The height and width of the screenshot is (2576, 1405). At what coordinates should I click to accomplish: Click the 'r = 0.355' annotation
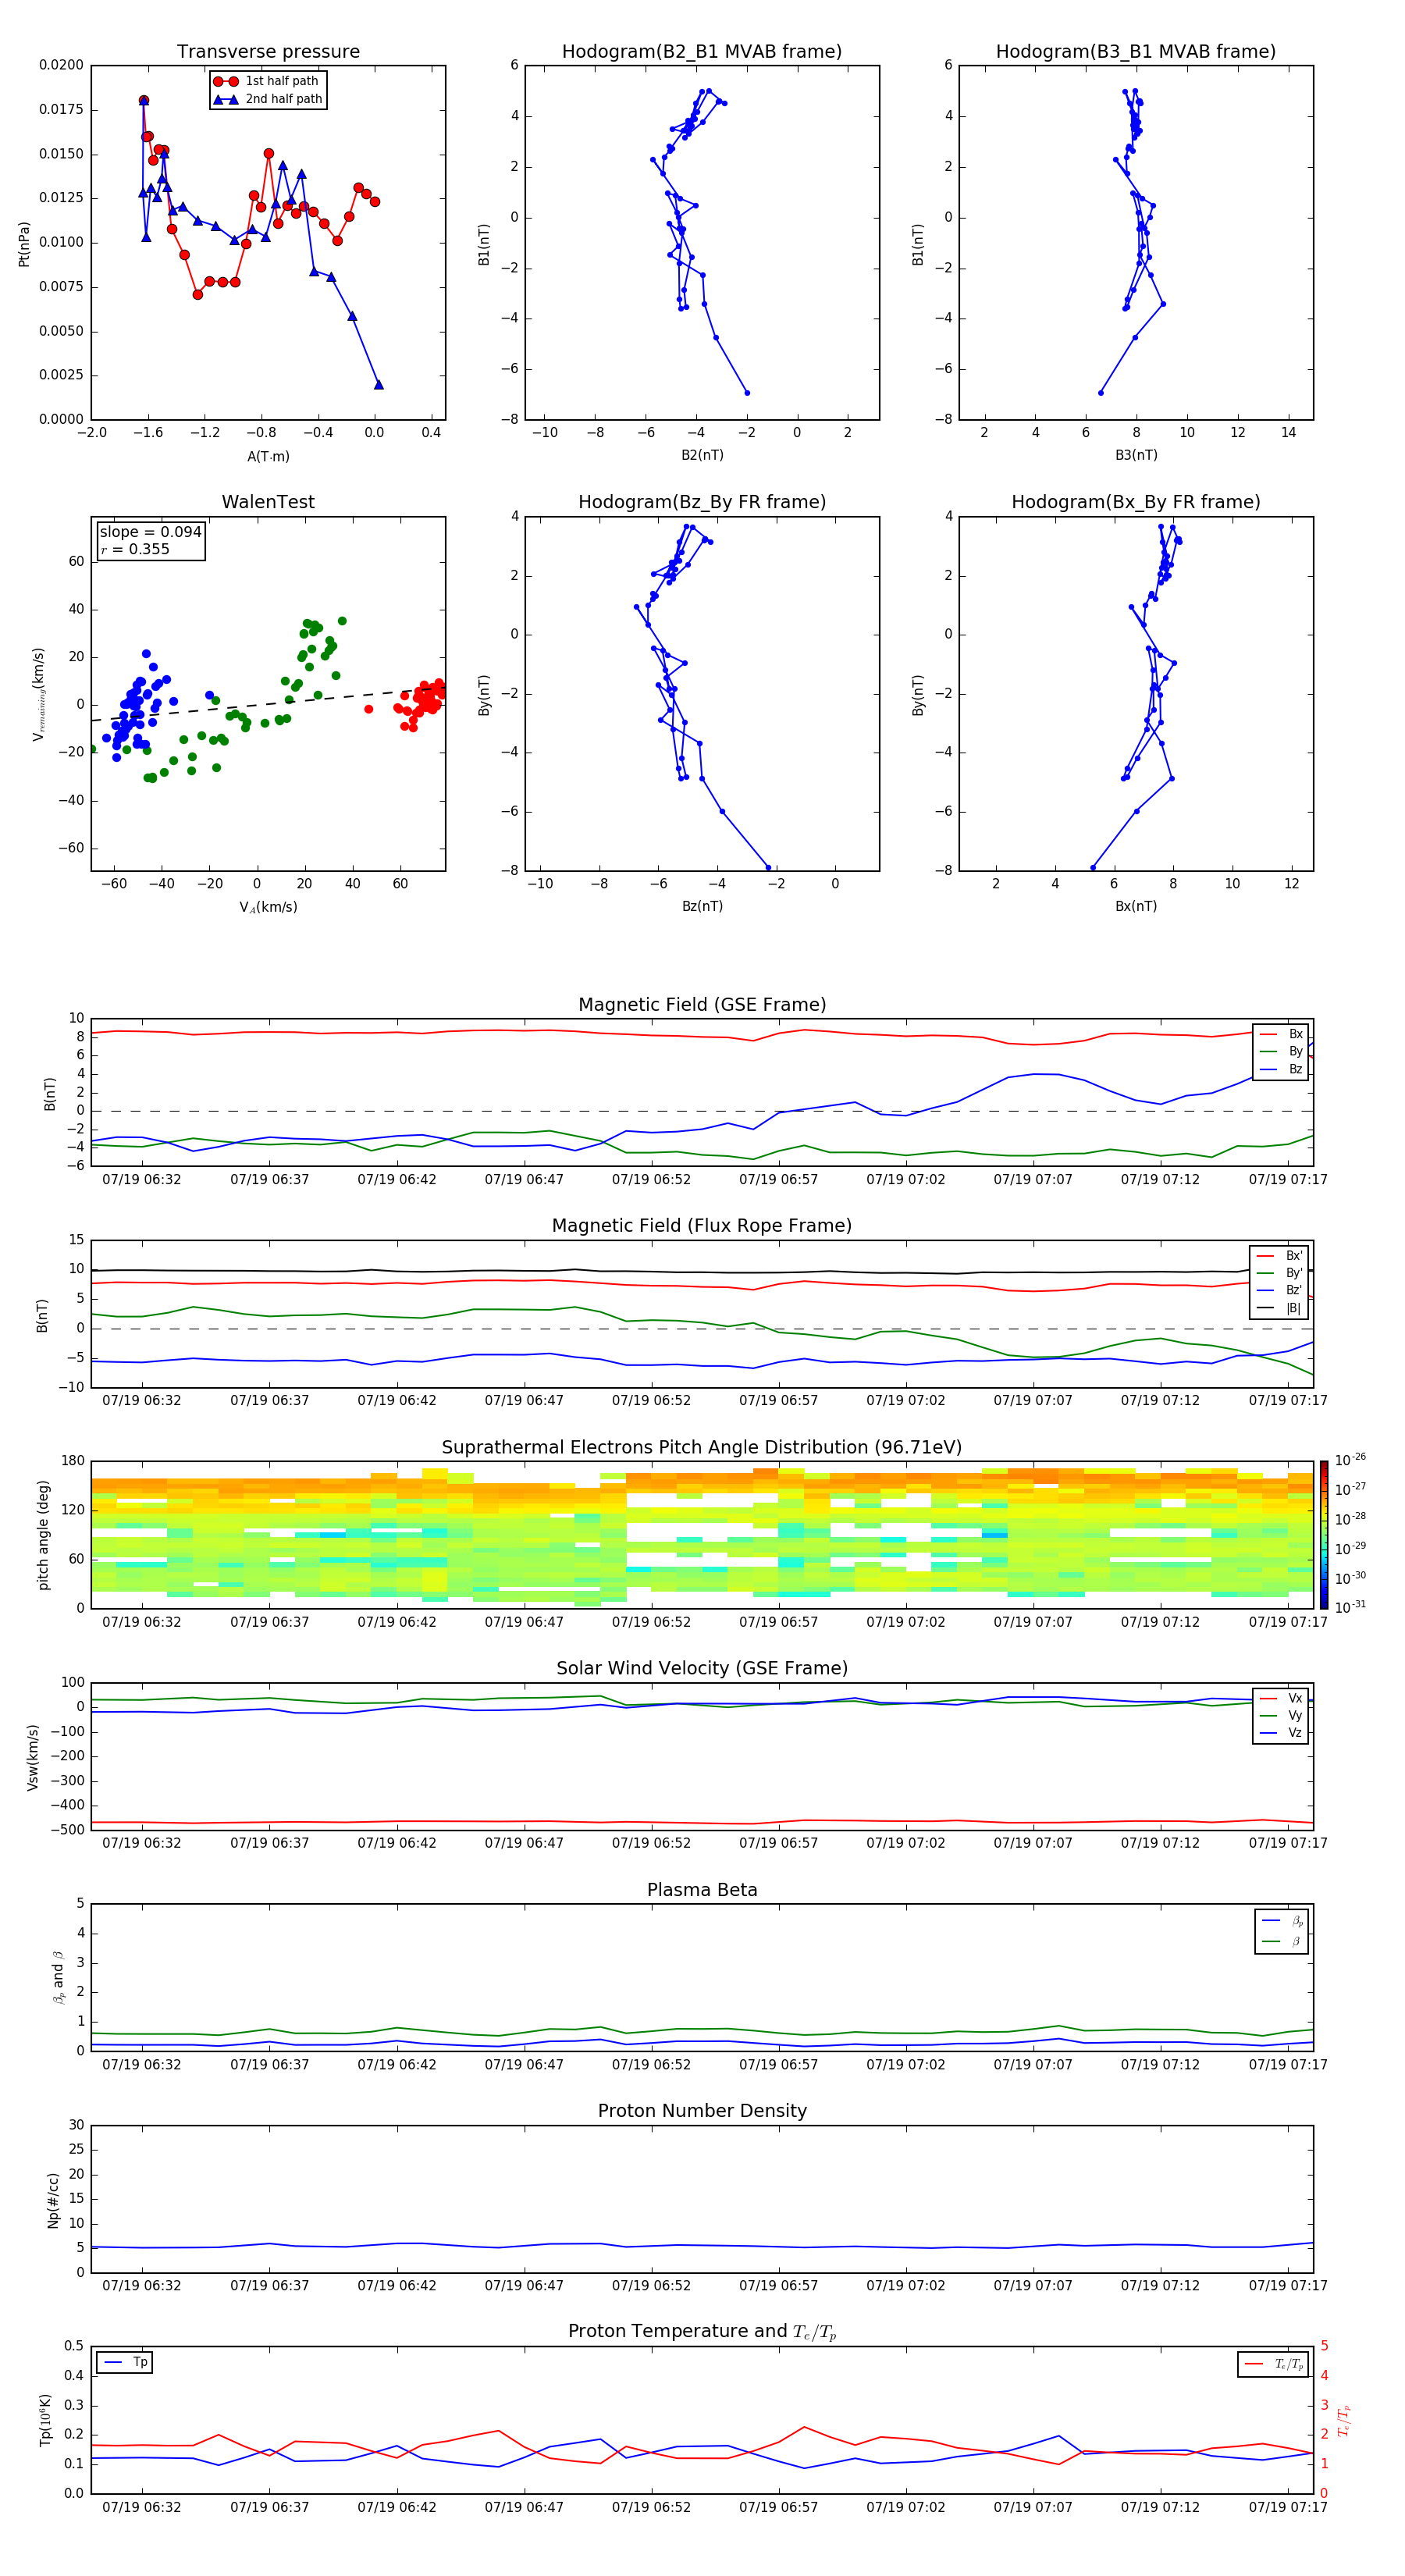coord(135,549)
